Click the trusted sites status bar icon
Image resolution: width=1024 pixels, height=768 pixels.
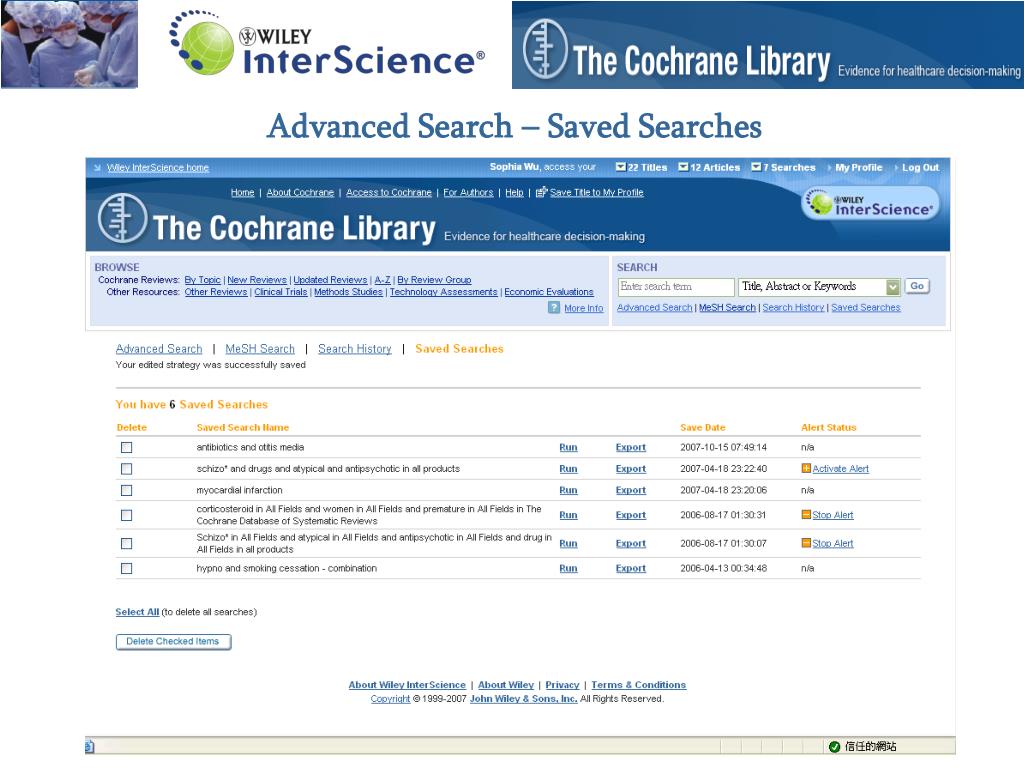tap(834, 746)
